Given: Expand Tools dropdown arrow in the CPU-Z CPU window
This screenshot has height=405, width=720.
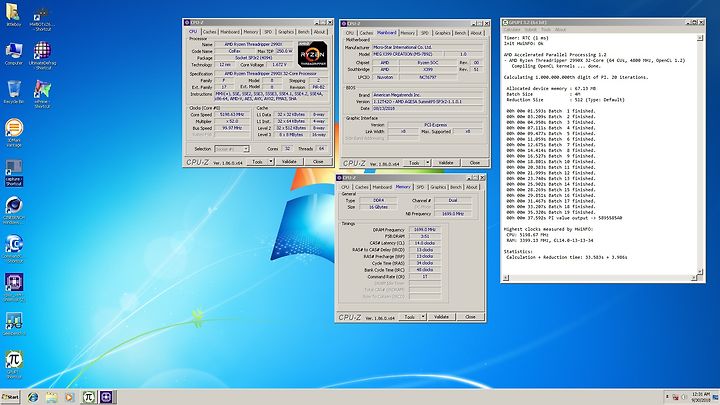Looking at the screenshot, I should (x=271, y=162).
